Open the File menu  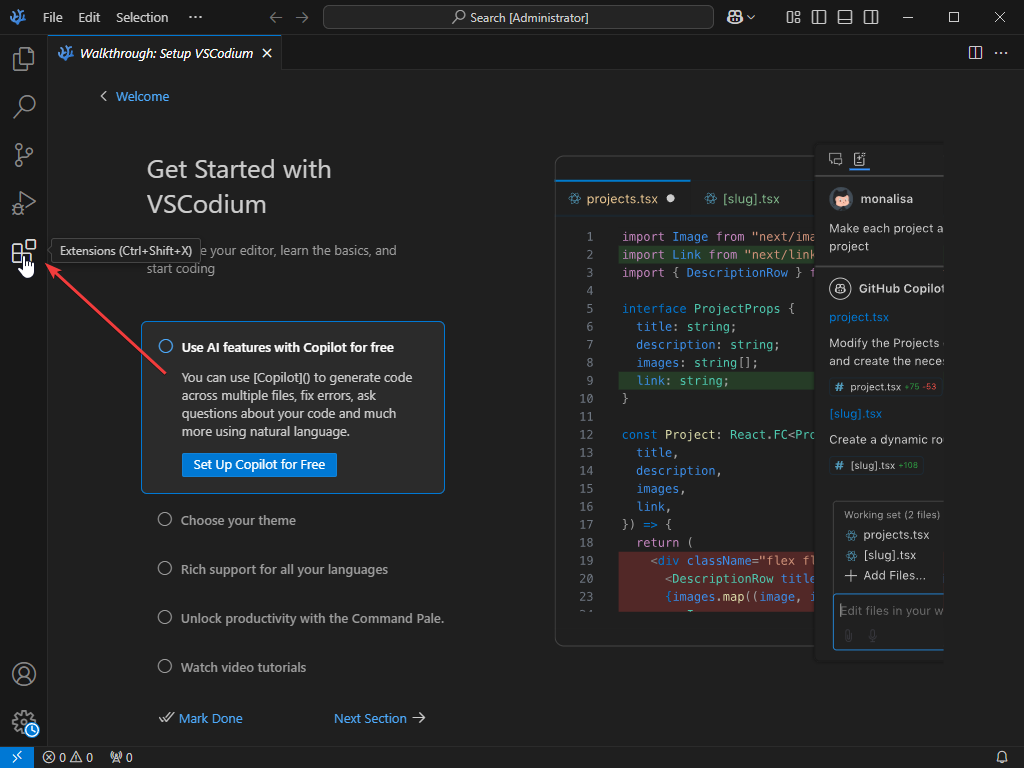coord(53,17)
